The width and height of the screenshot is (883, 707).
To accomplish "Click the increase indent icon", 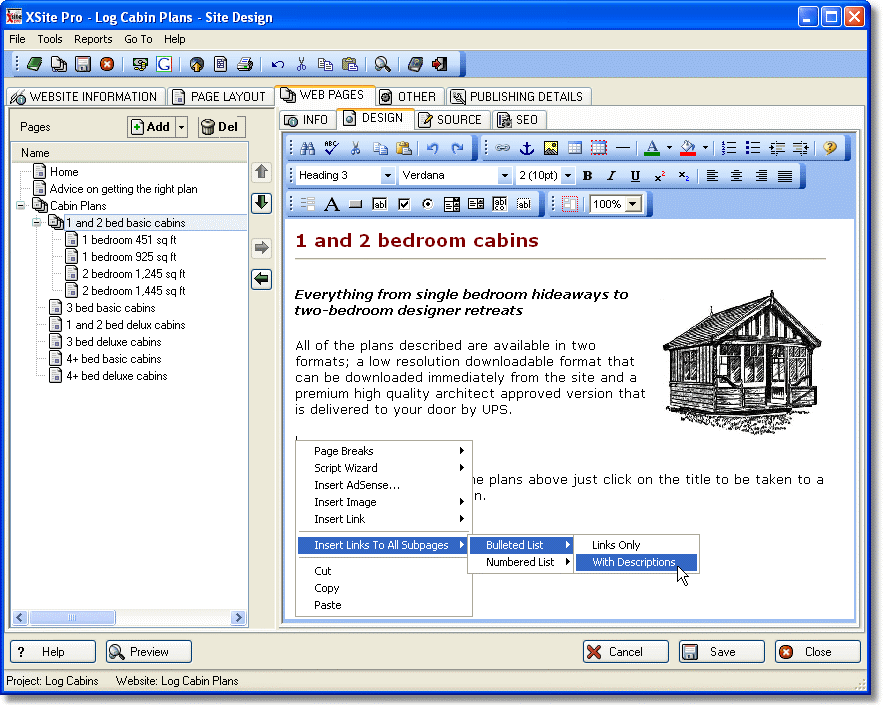I will point(800,148).
